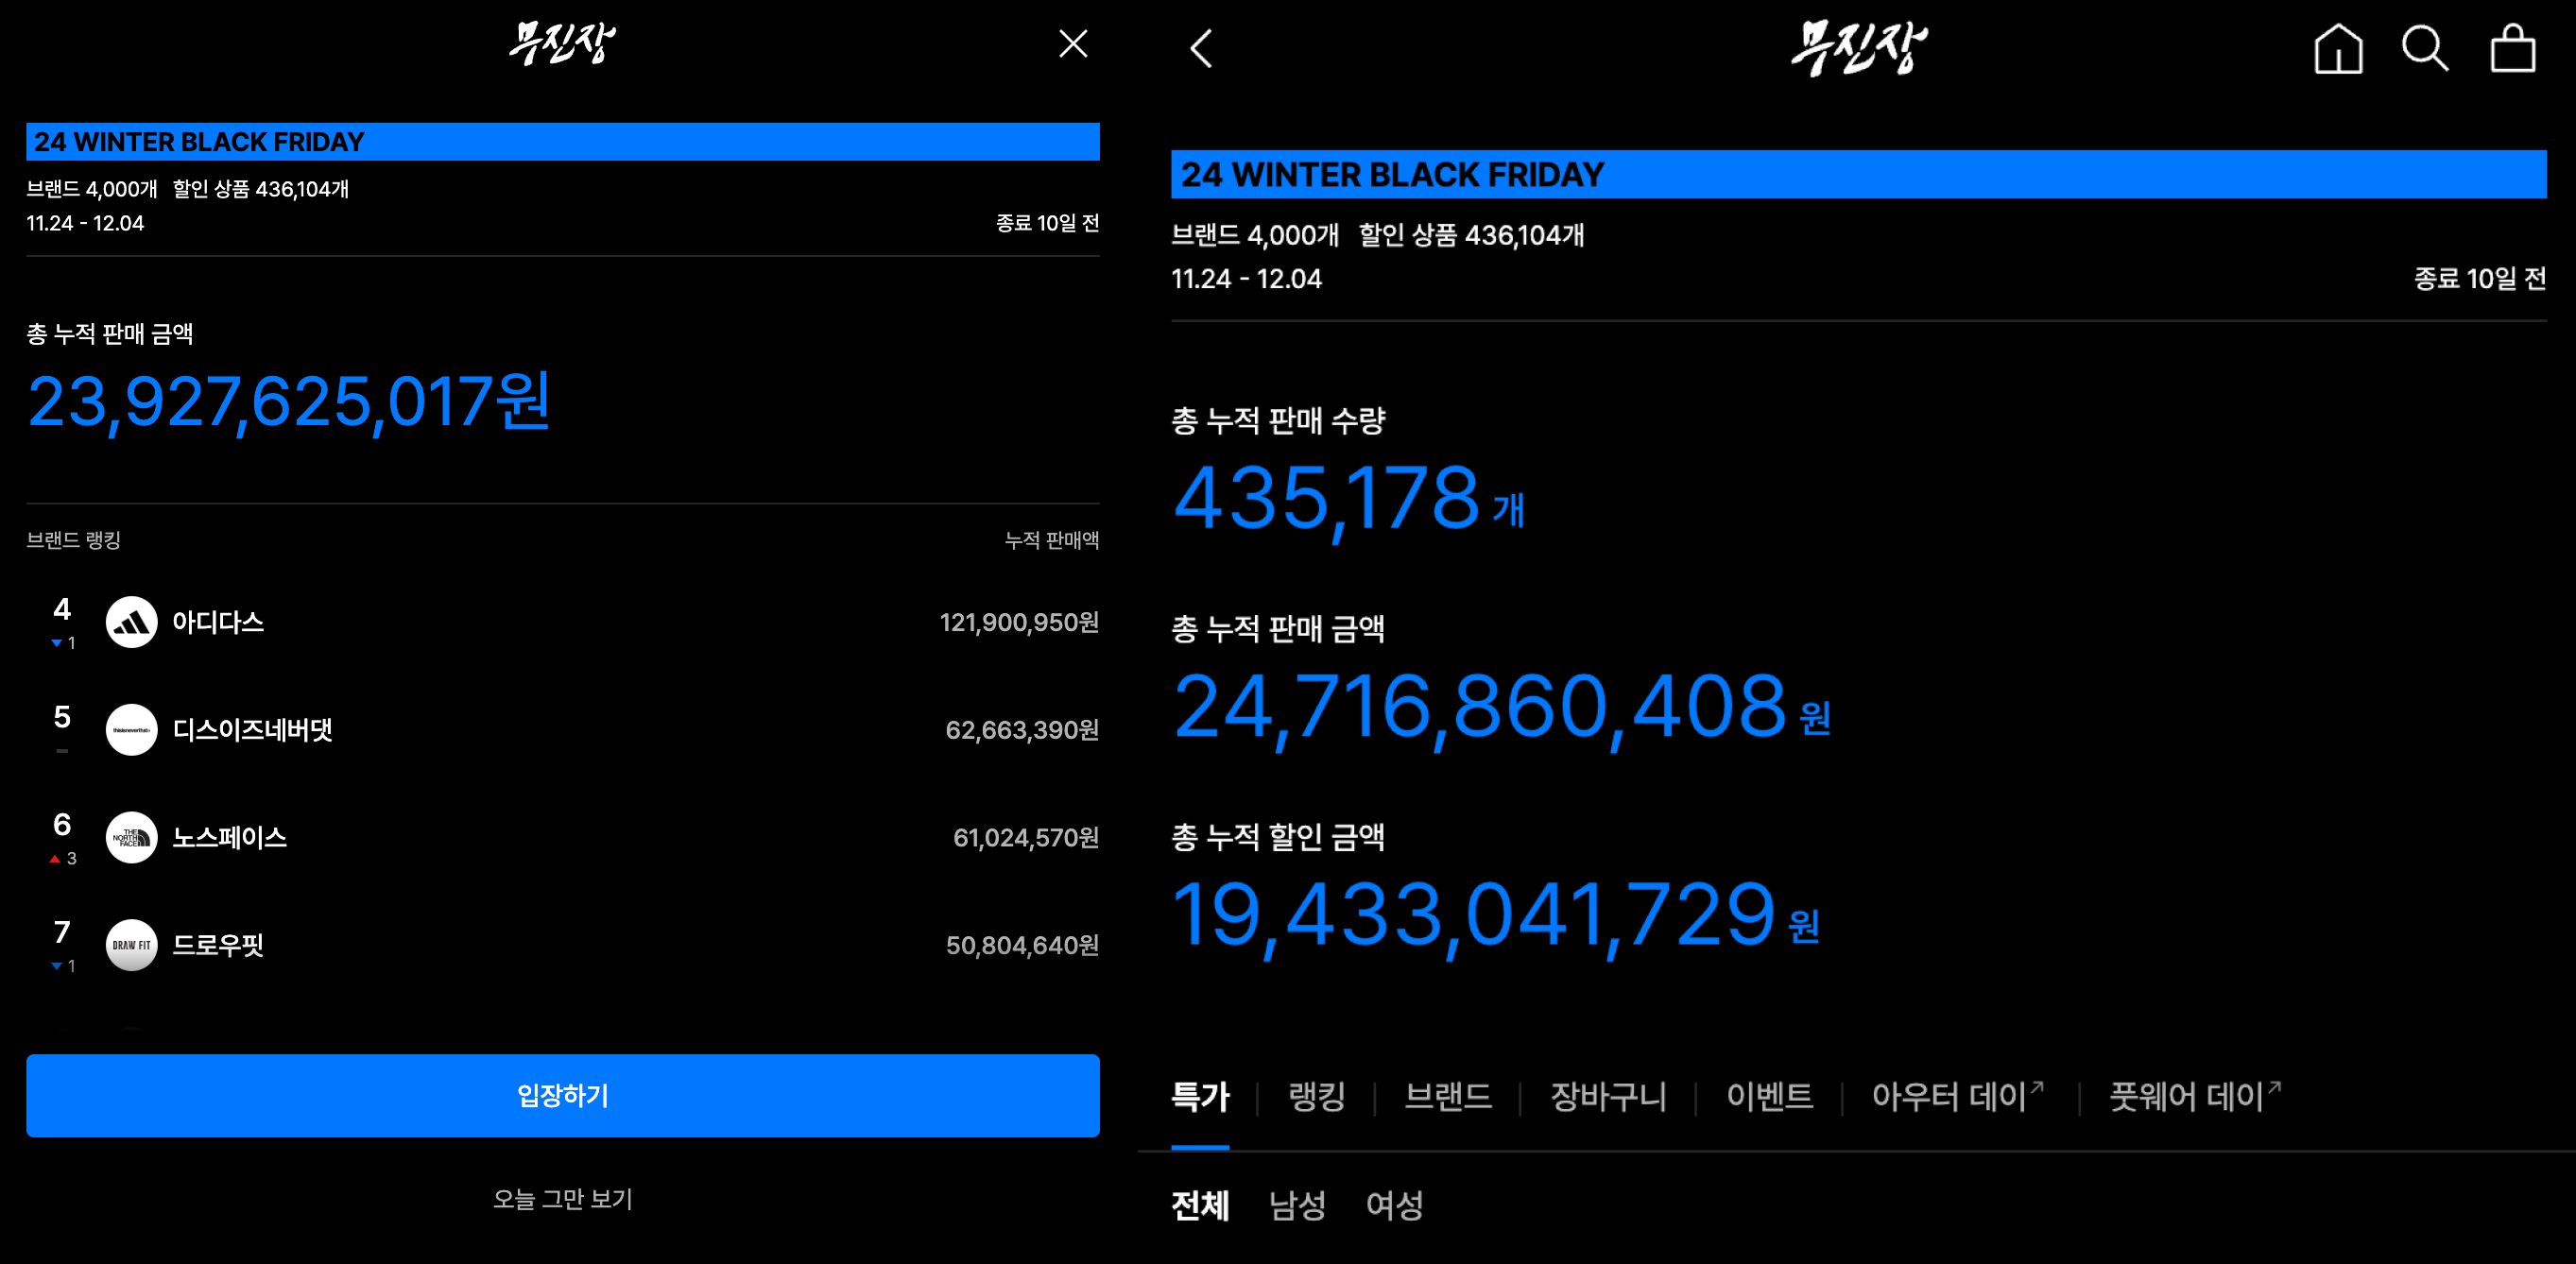Go back with the left arrow

pyautogui.click(x=1201, y=48)
